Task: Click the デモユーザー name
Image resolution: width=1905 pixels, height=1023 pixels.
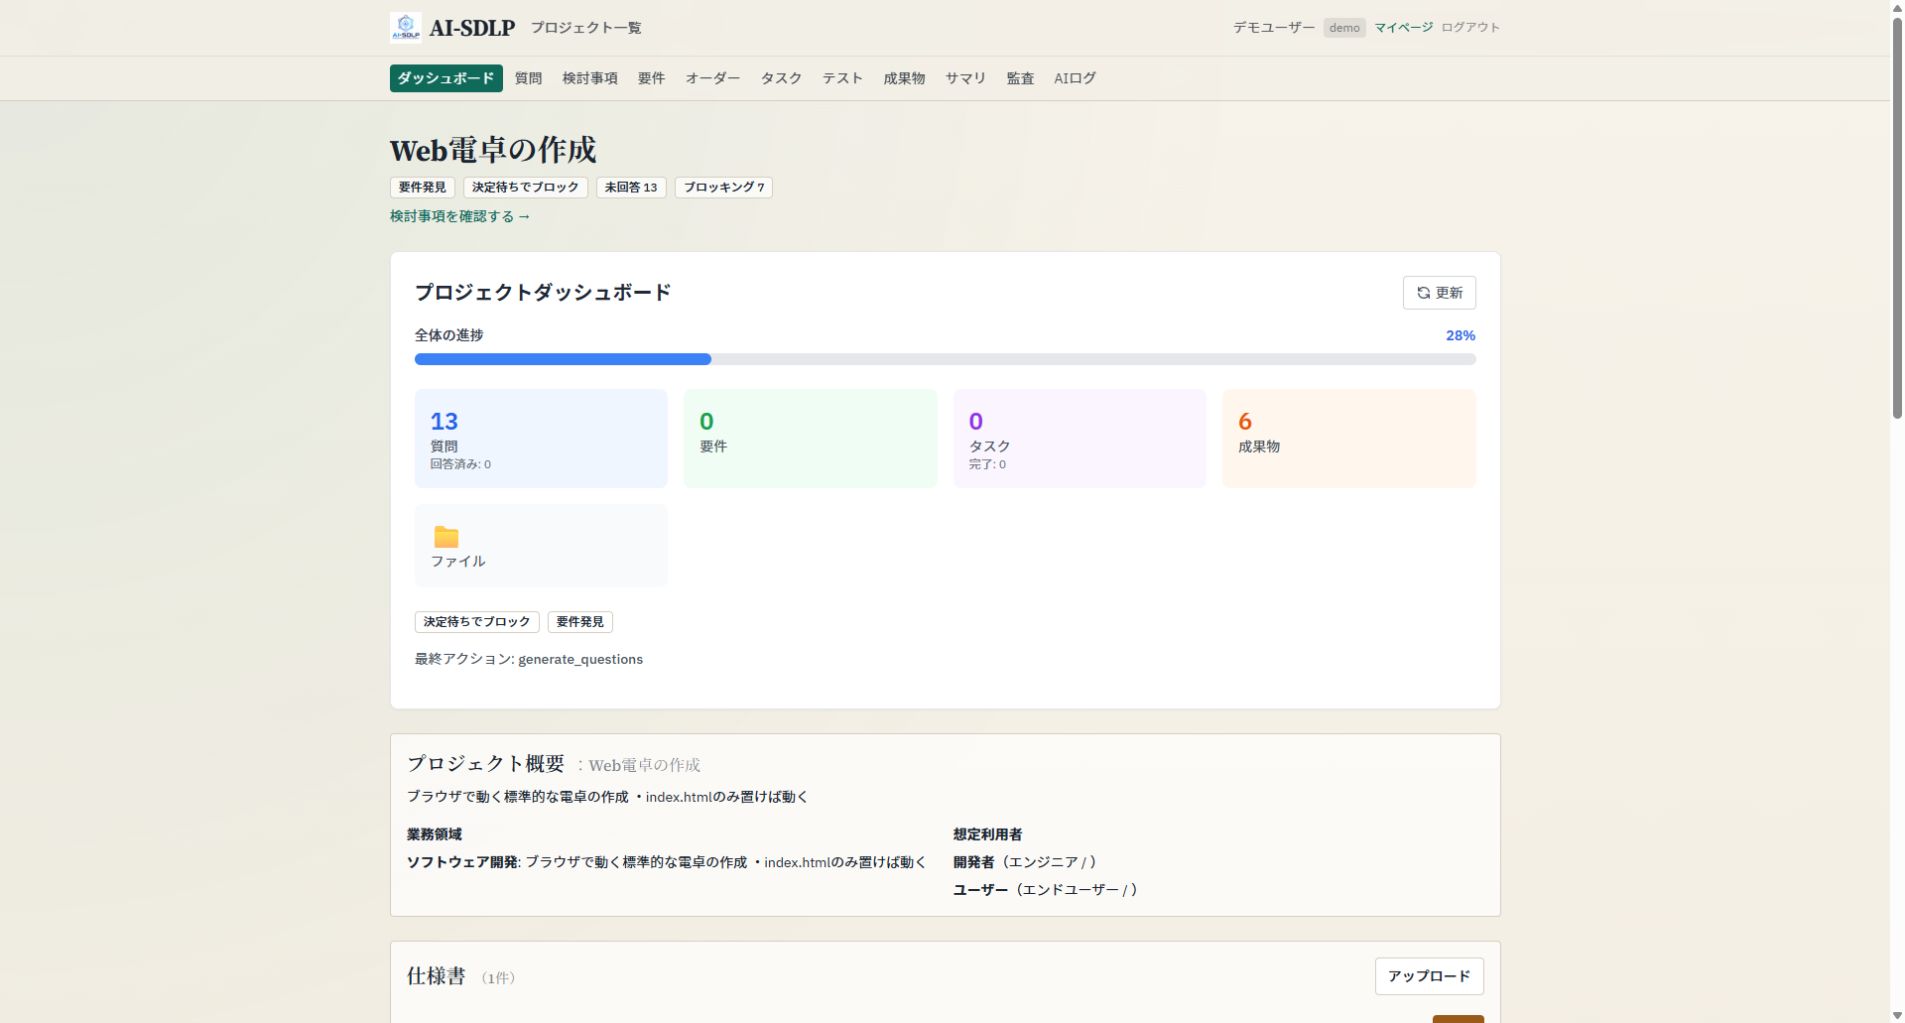Action: pyautogui.click(x=1274, y=28)
